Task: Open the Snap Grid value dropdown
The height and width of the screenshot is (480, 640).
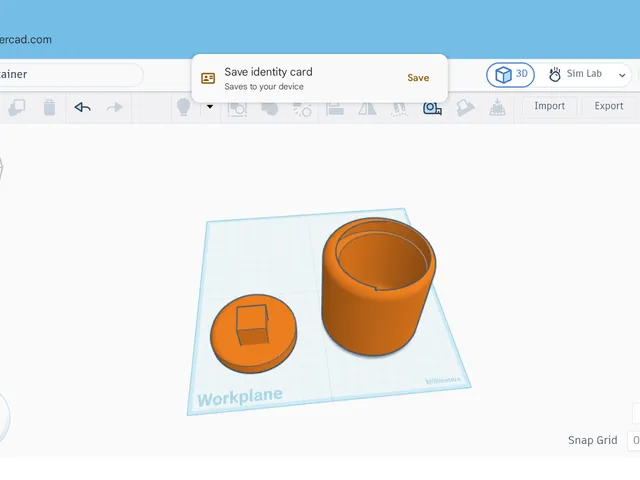Action: coord(634,440)
